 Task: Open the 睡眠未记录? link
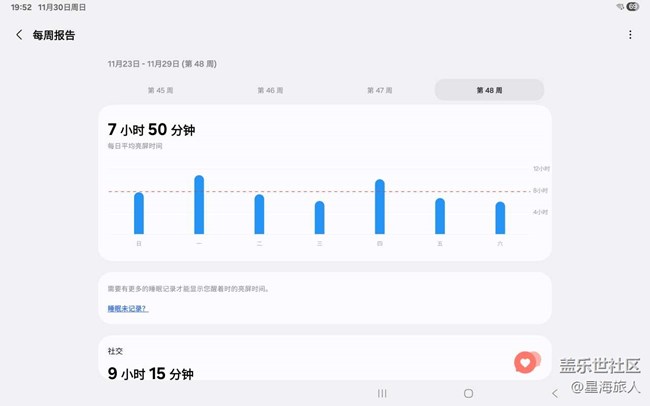tap(127, 309)
